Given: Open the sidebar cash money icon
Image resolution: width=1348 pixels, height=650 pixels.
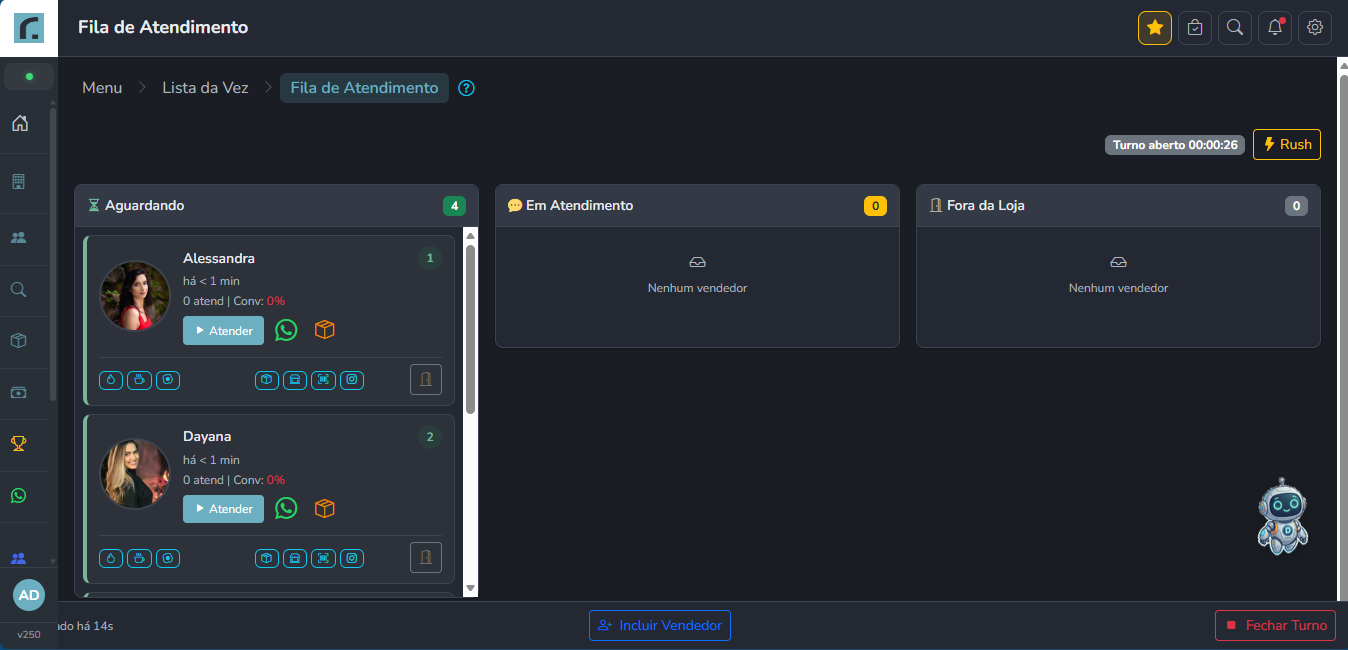Looking at the screenshot, I should pyautogui.click(x=18, y=392).
